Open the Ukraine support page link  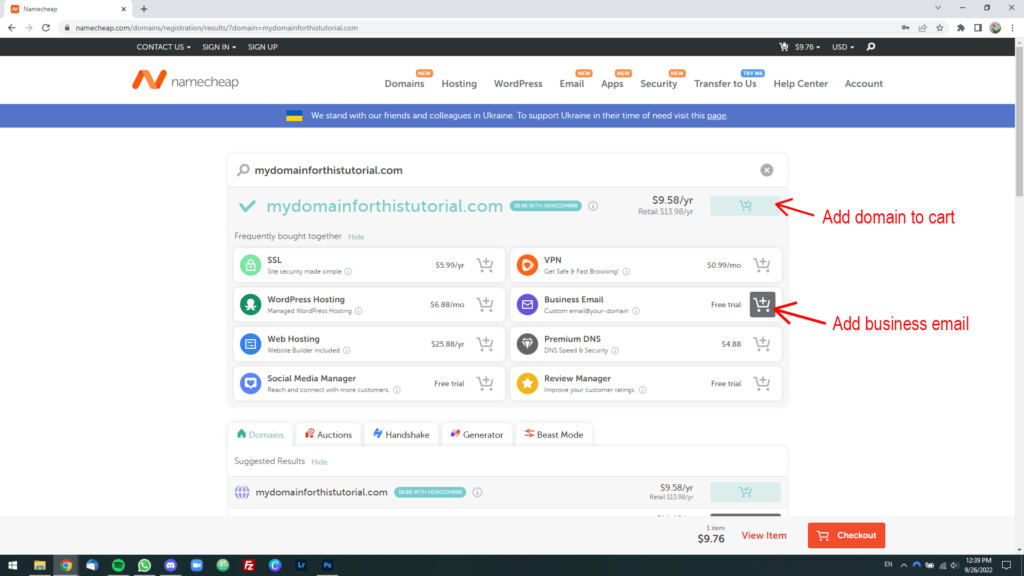(x=716, y=116)
